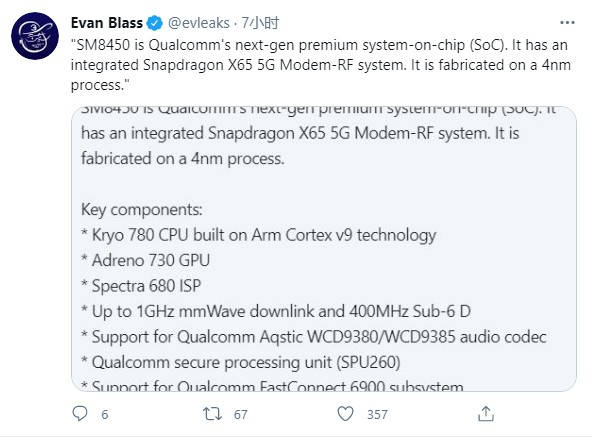Click 'Key components:' heading in image
592x440 pixels.
pos(142,209)
